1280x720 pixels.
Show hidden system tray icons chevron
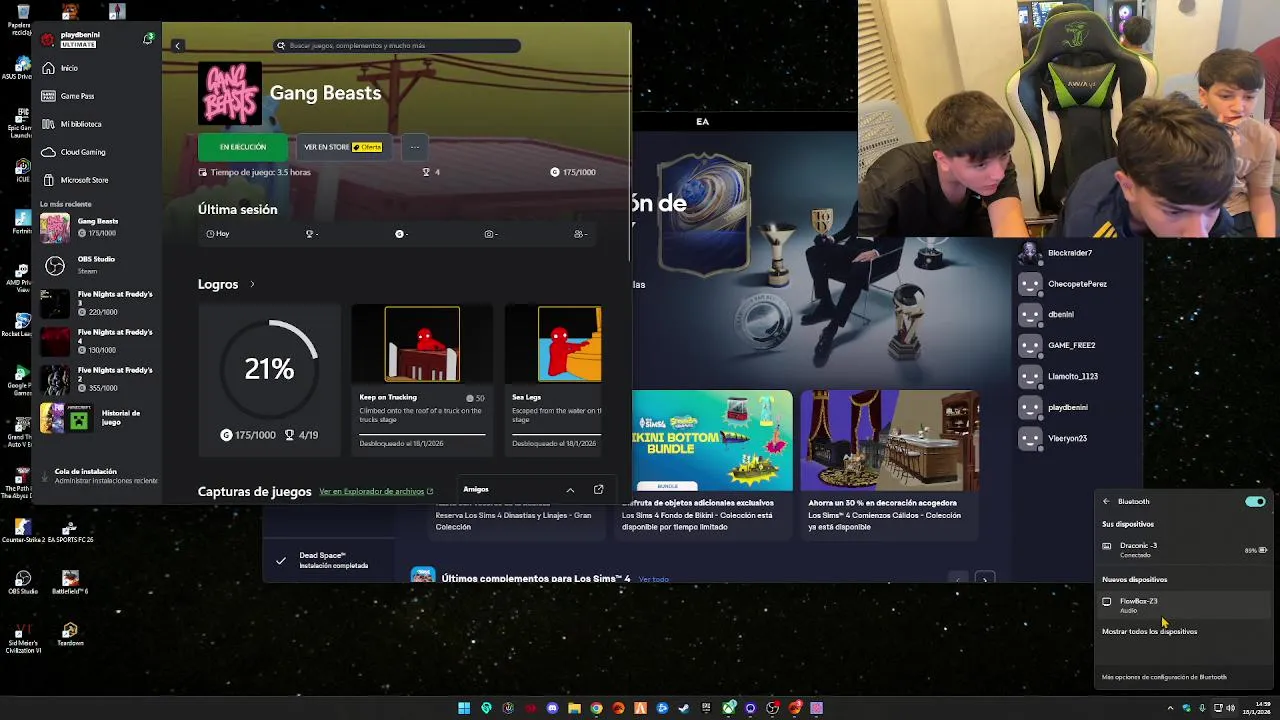[x=1170, y=708]
